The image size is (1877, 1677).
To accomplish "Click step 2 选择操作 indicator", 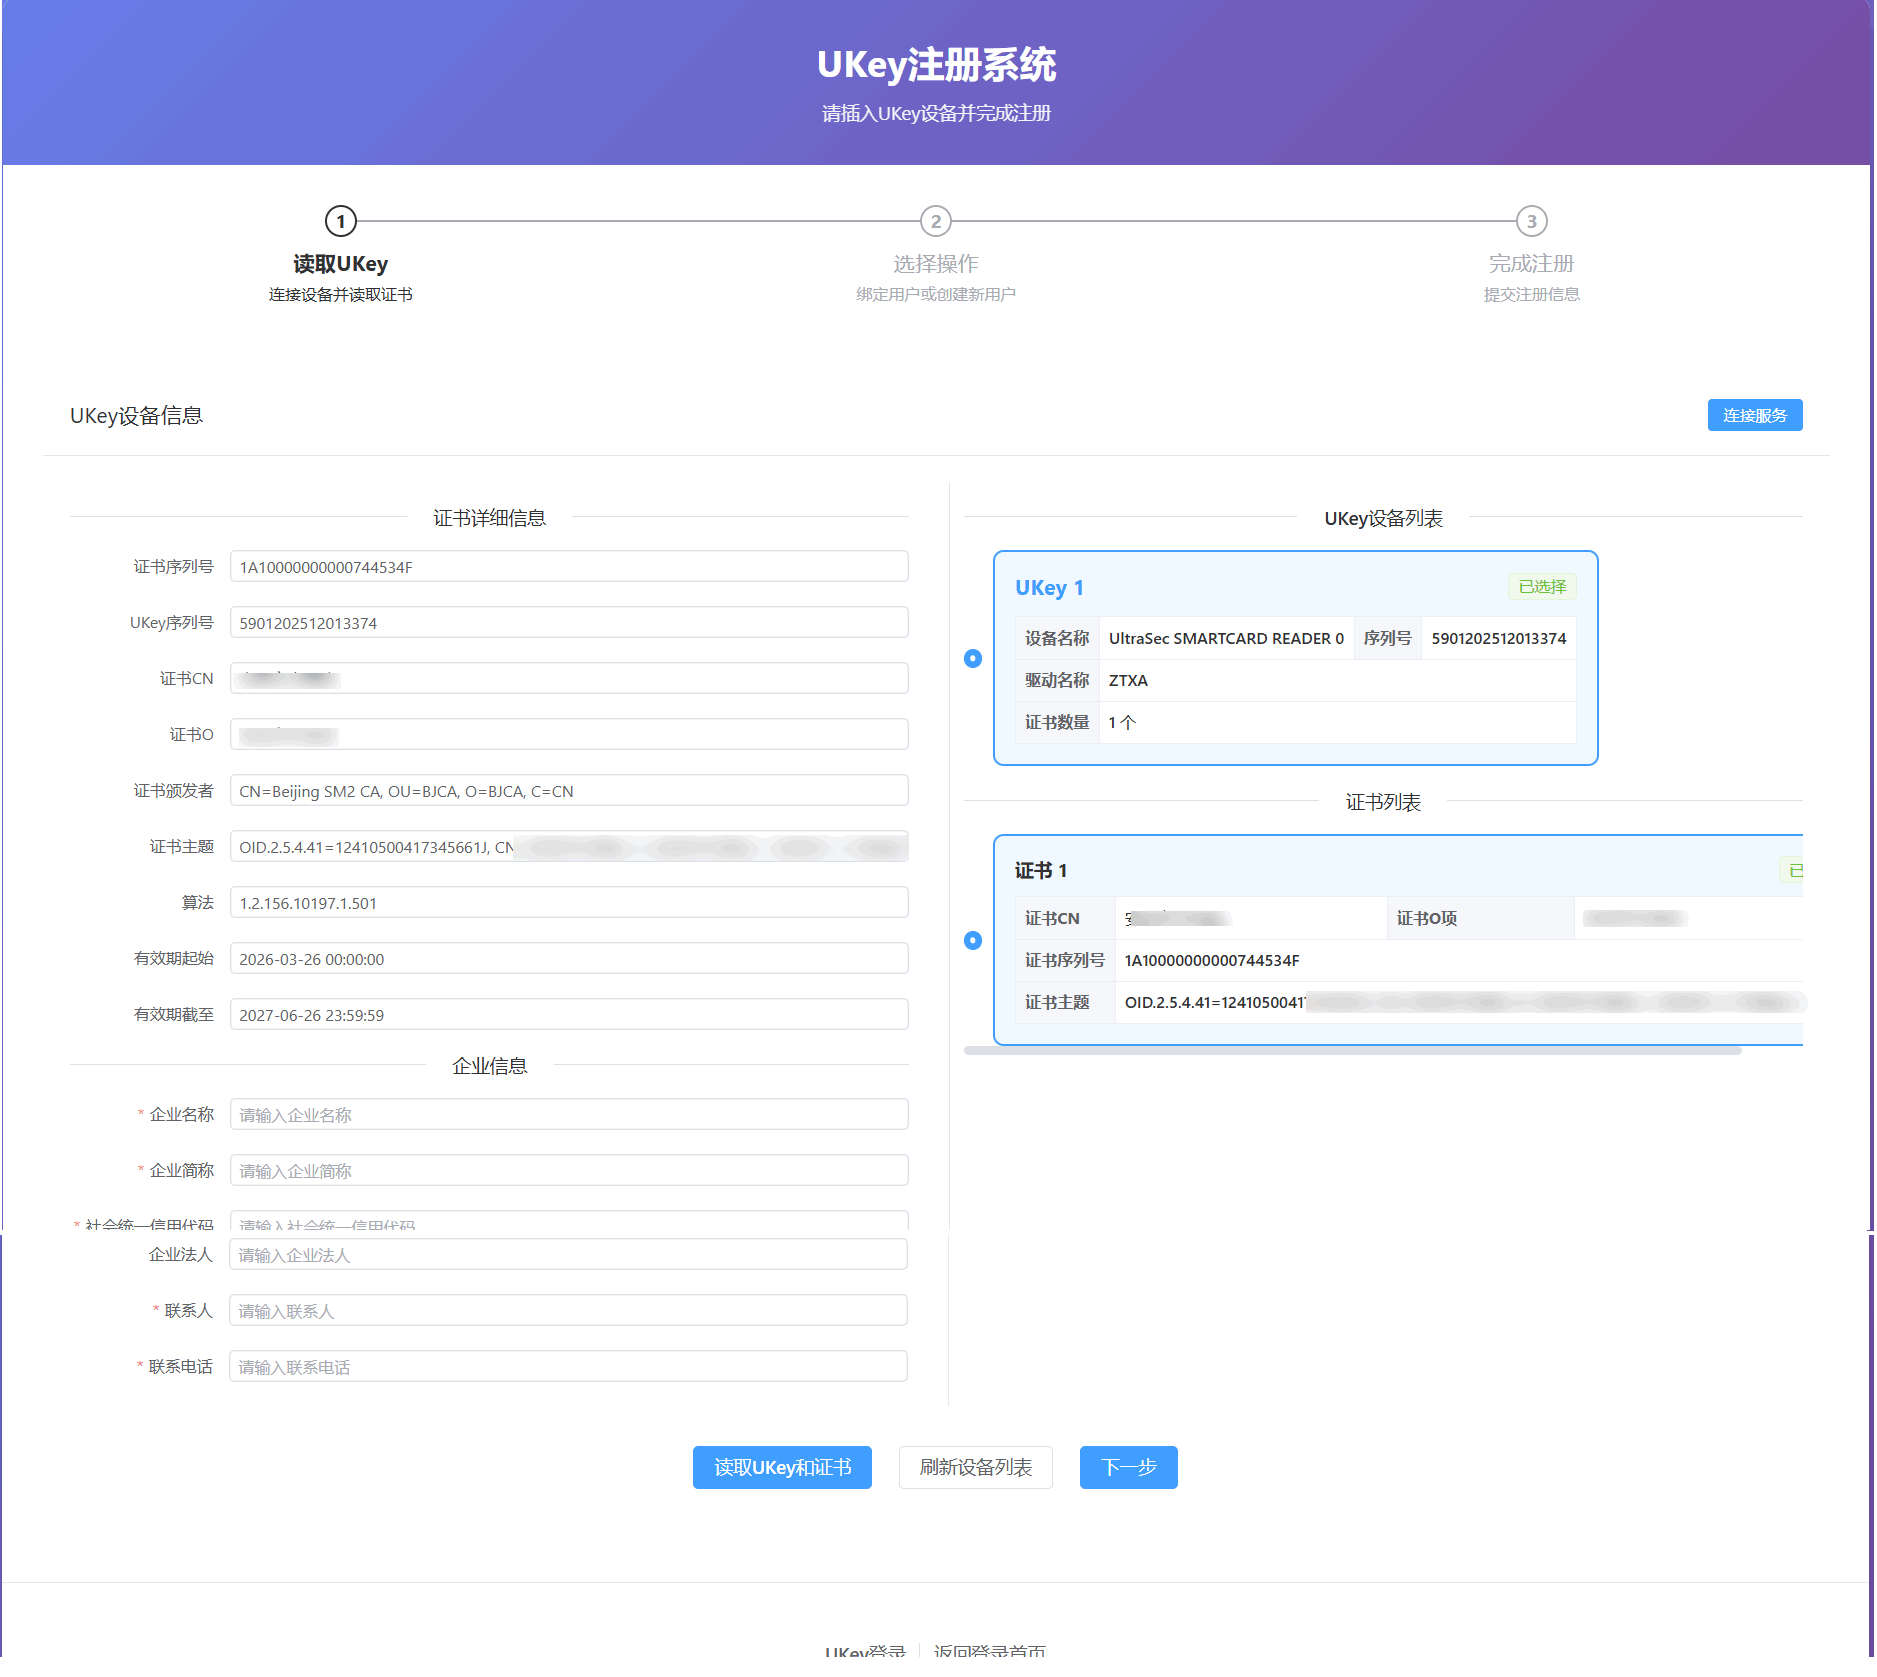I will [x=936, y=222].
